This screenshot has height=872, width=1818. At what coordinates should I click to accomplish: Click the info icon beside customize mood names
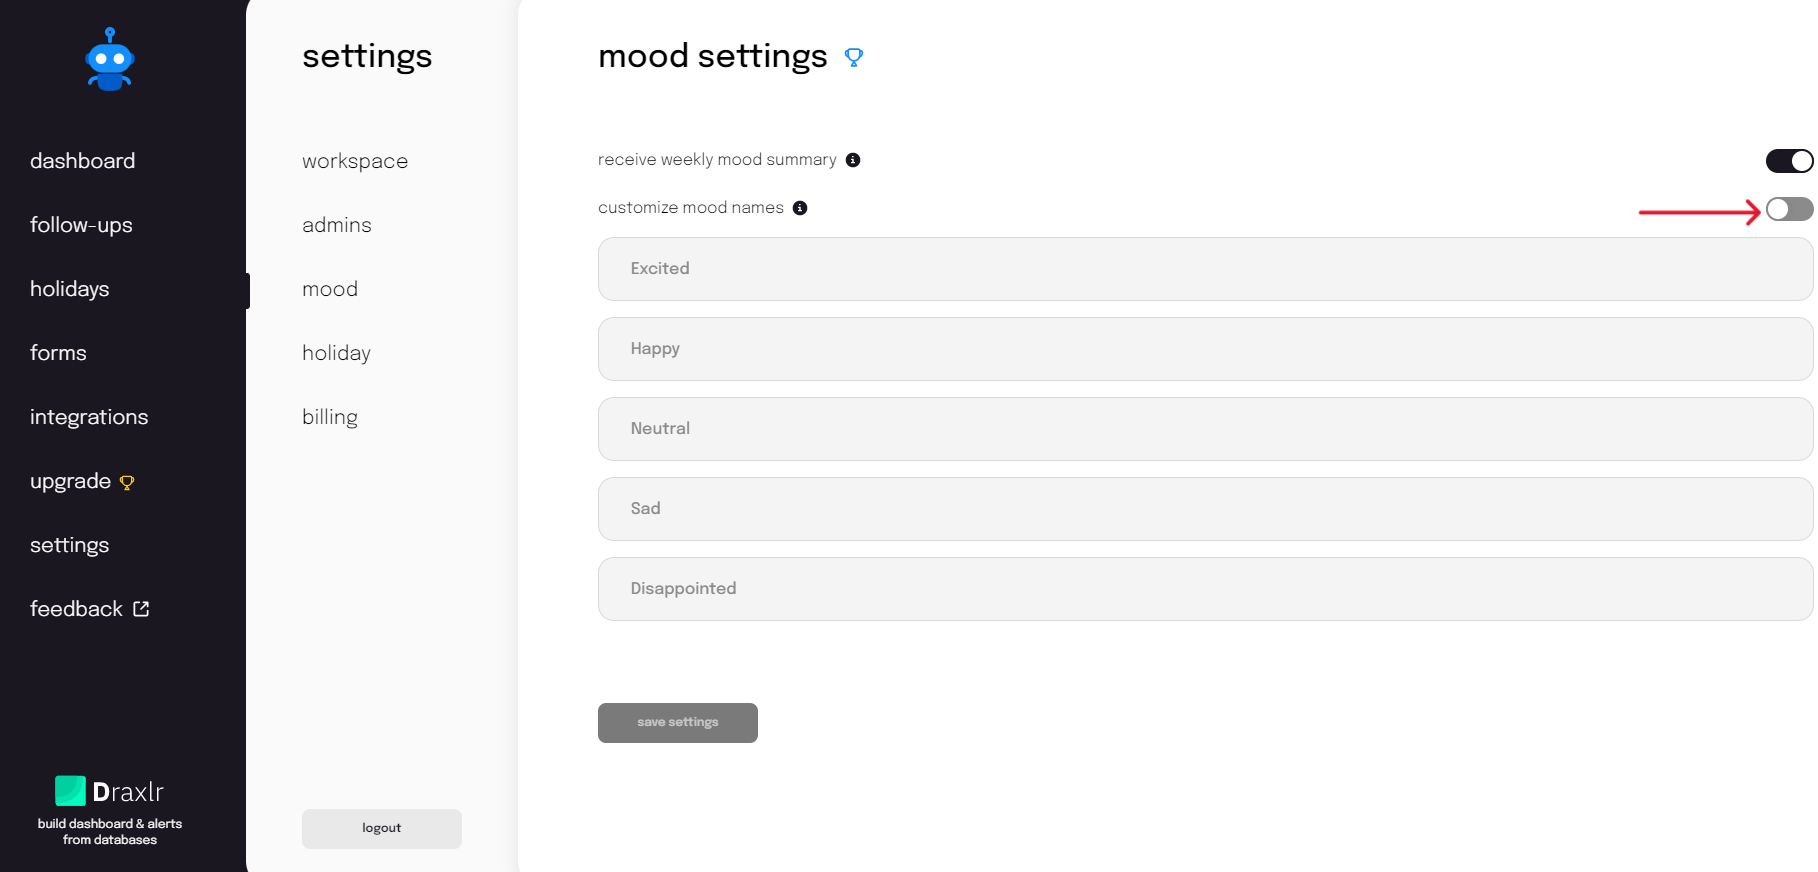point(799,207)
